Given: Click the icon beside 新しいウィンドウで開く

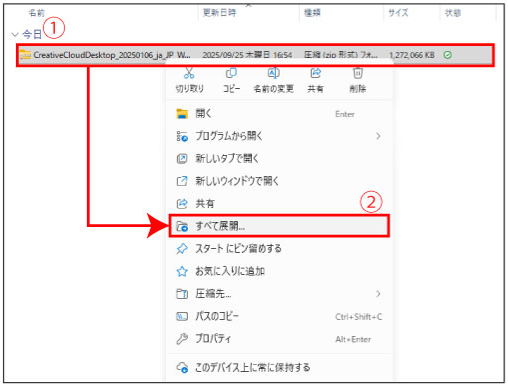Looking at the screenshot, I should pos(182,181).
